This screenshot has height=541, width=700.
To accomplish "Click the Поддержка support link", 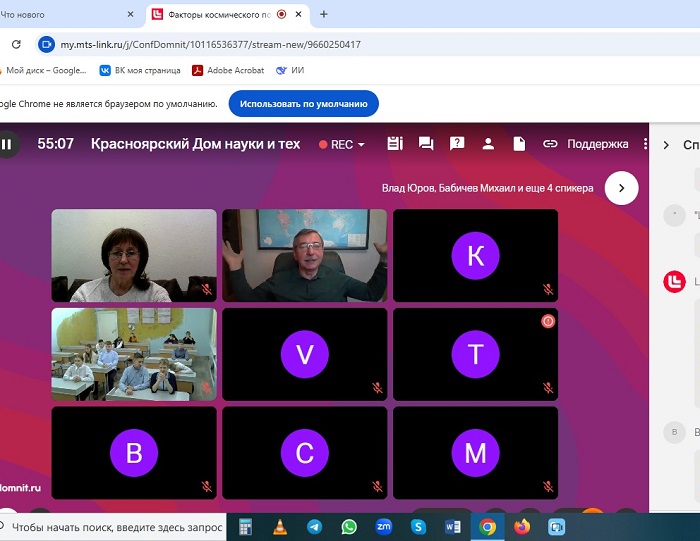I will (597, 144).
